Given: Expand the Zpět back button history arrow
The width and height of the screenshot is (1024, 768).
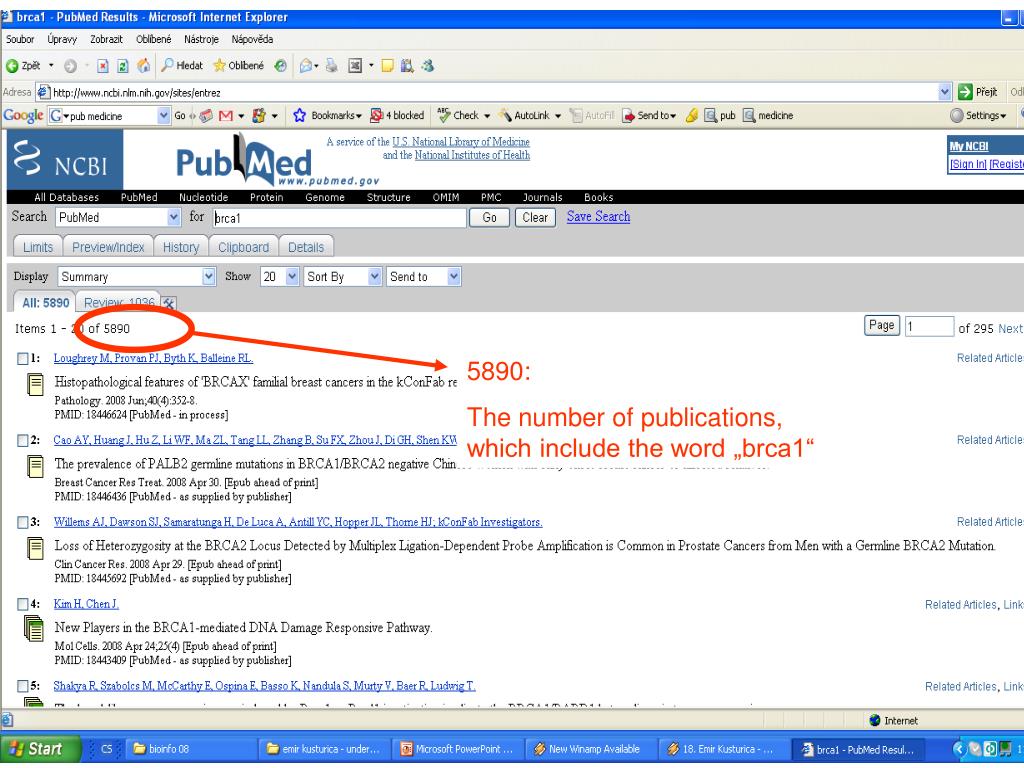Looking at the screenshot, I should (x=52, y=66).
